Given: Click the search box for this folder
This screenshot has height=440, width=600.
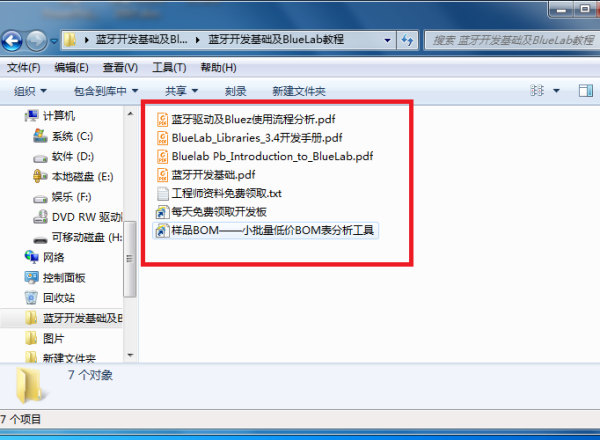Looking at the screenshot, I should click(x=512, y=40).
